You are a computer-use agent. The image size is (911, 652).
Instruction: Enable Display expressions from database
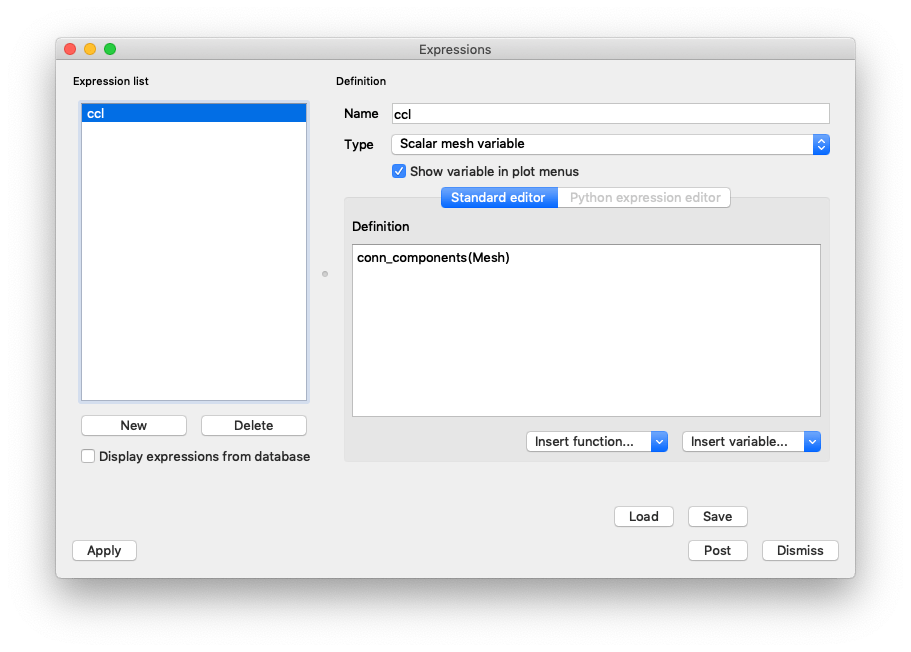(x=88, y=456)
